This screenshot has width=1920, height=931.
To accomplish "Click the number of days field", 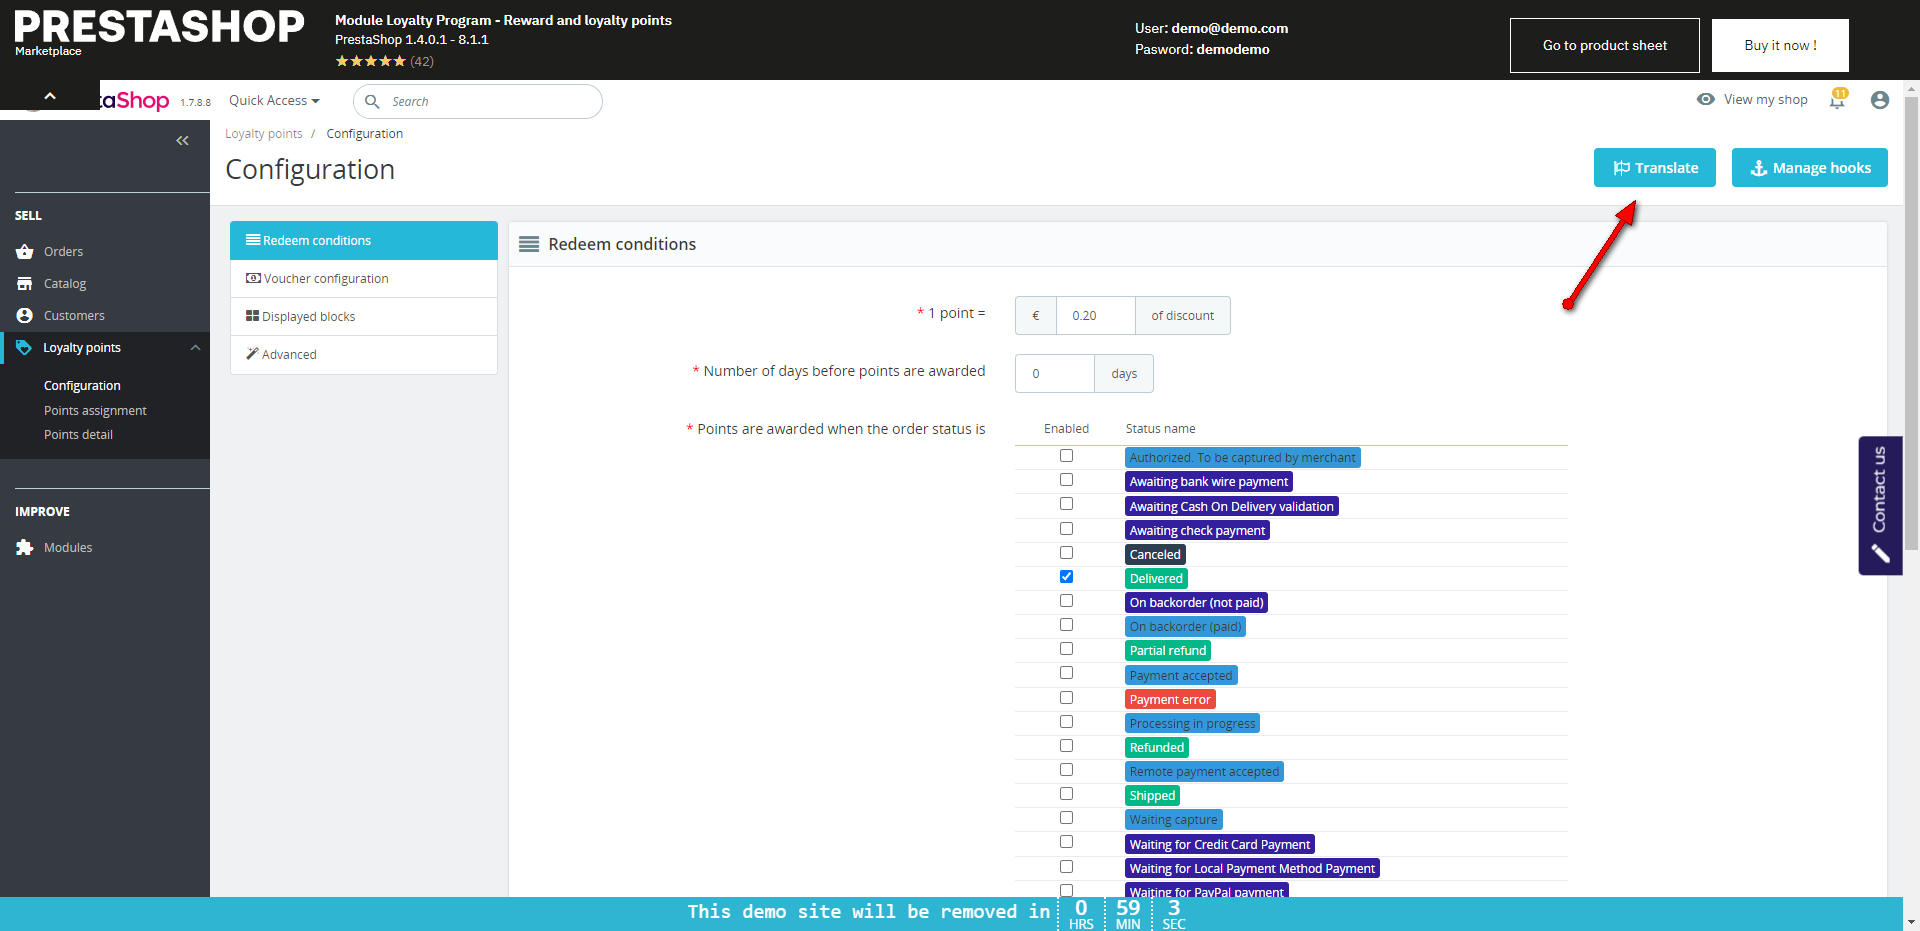I will (1055, 373).
